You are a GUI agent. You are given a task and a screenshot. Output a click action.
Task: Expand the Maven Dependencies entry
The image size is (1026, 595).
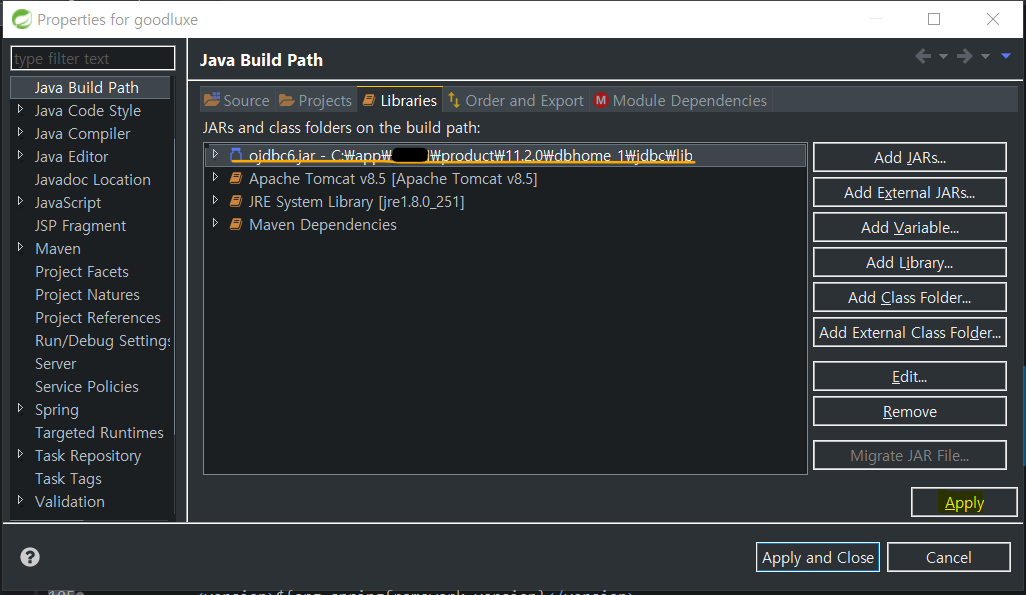[x=215, y=223]
